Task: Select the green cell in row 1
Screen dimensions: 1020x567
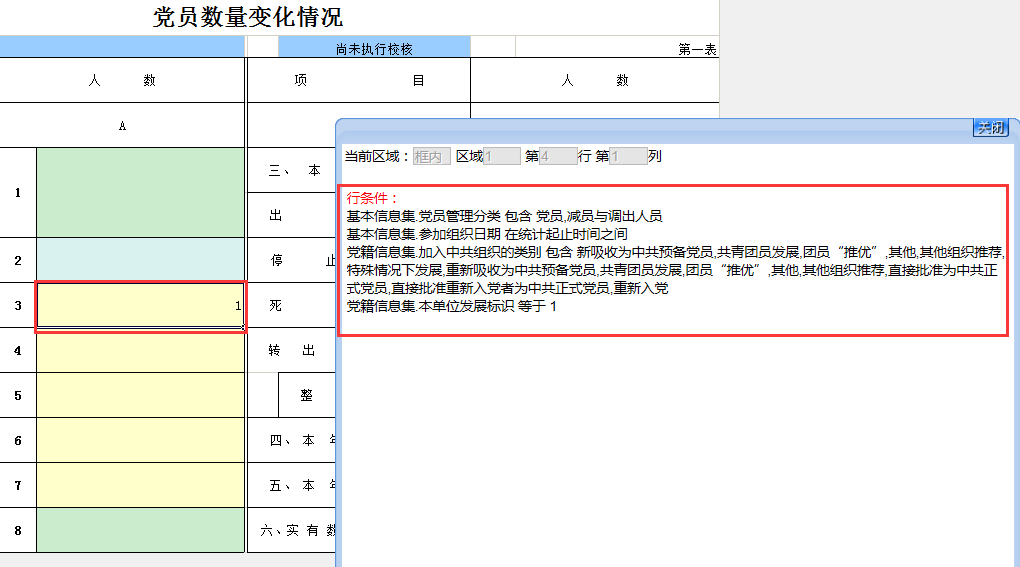Action: pyautogui.click(x=141, y=192)
